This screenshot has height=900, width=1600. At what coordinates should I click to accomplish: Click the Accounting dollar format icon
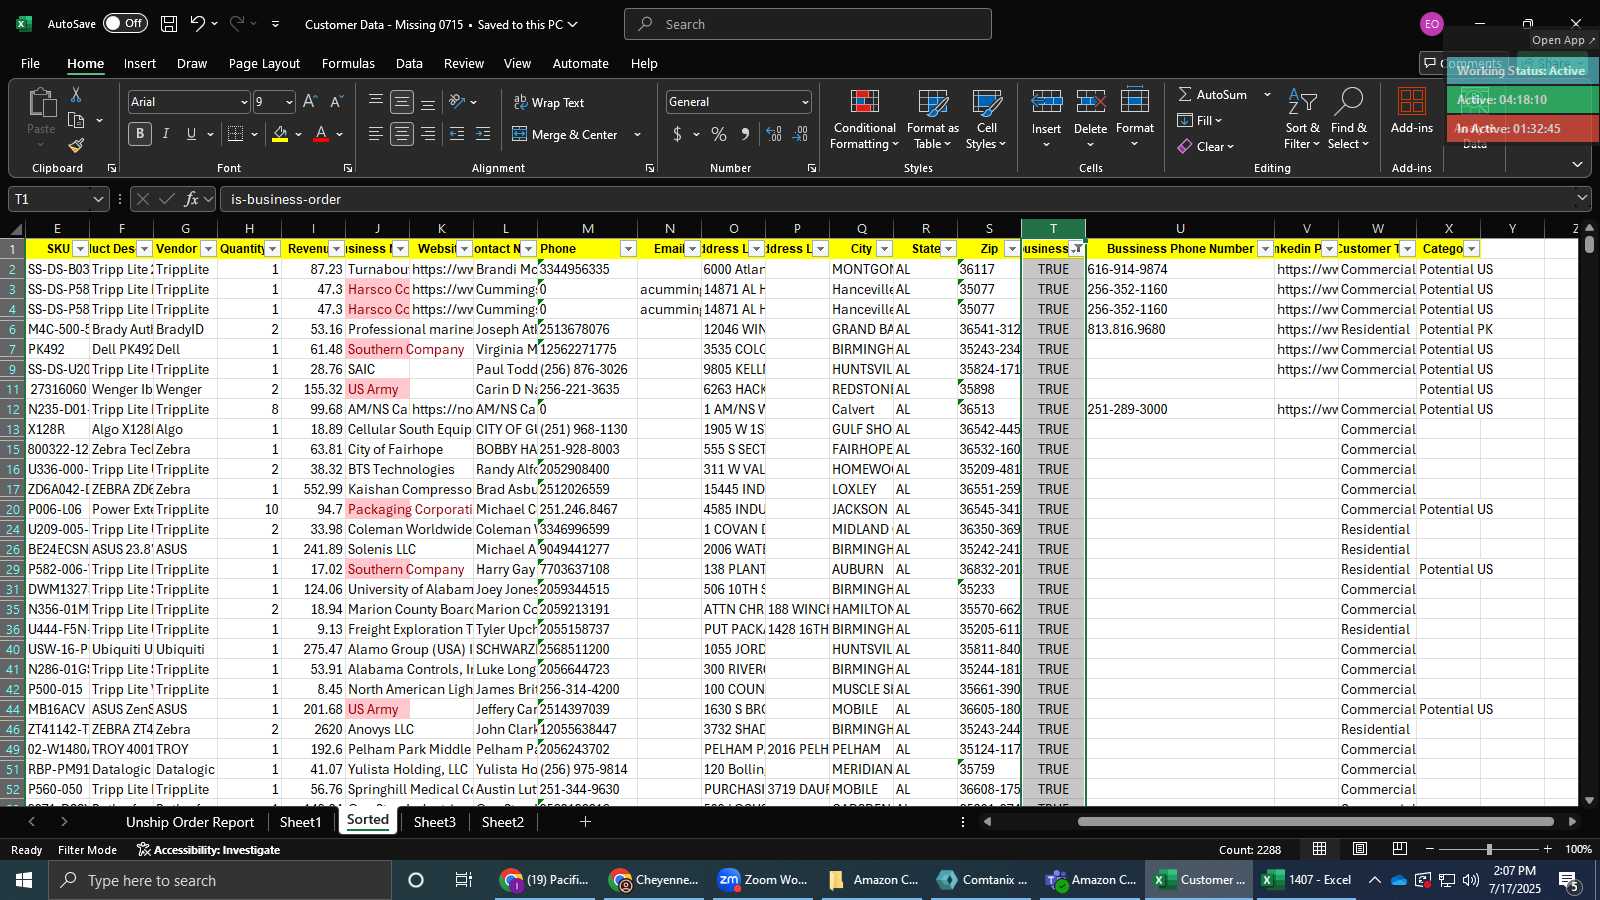click(677, 134)
